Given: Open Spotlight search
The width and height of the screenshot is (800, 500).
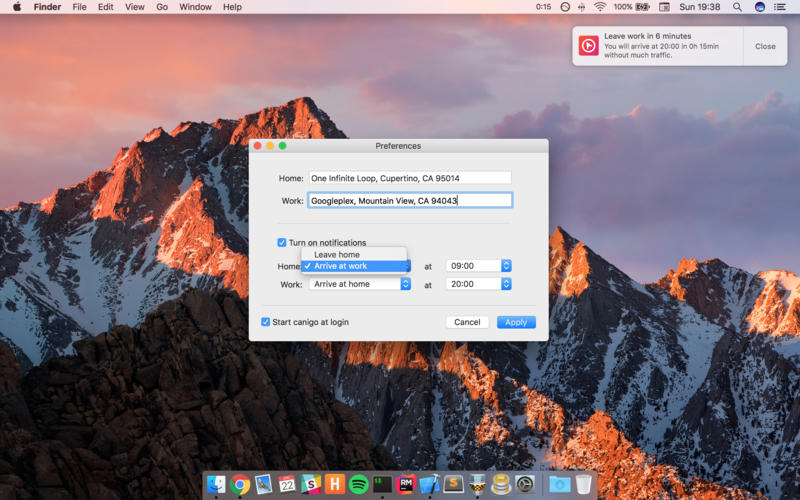Looking at the screenshot, I should (x=737, y=7).
